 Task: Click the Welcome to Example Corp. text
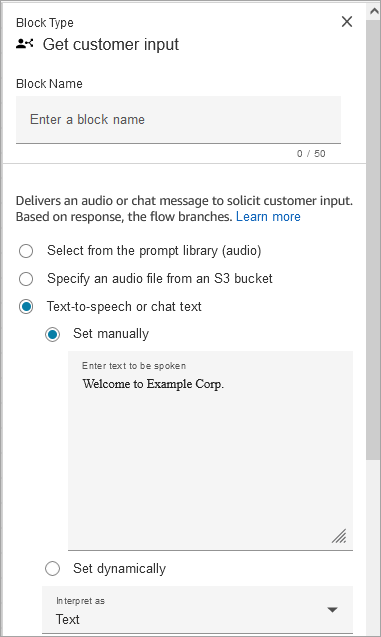(153, 384)
